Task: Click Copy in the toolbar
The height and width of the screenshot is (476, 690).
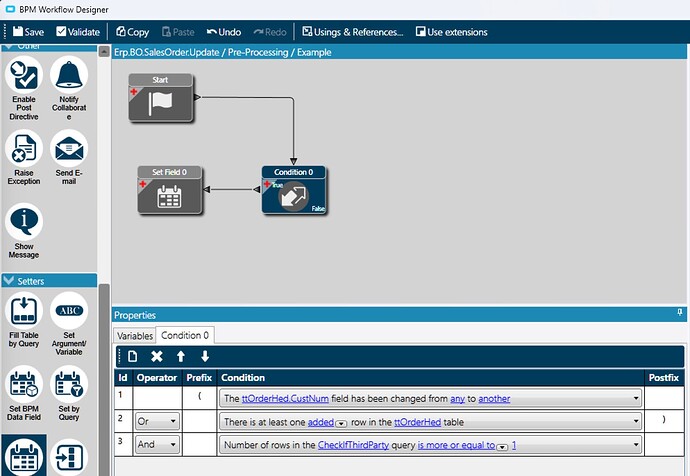Action: click(x=132, y=32)
